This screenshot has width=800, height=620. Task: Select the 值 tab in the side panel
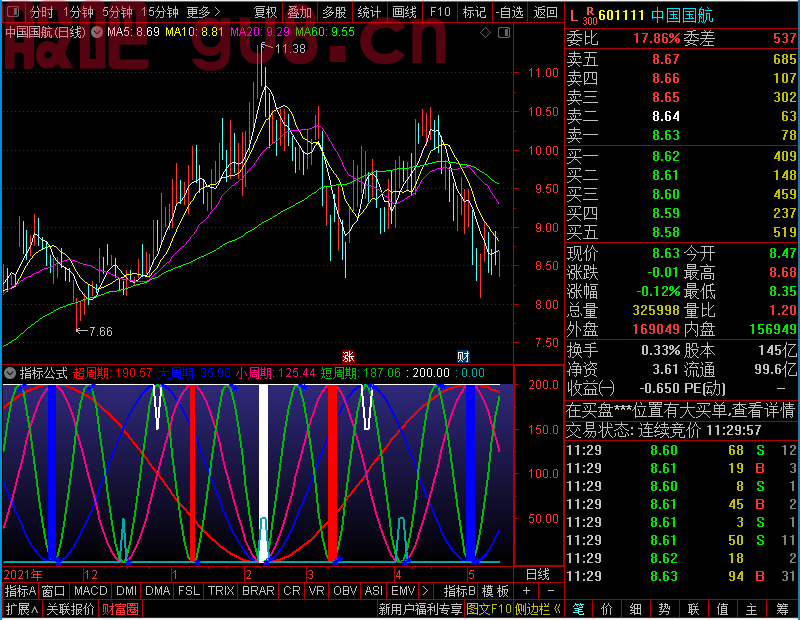(x=722, y=609)
